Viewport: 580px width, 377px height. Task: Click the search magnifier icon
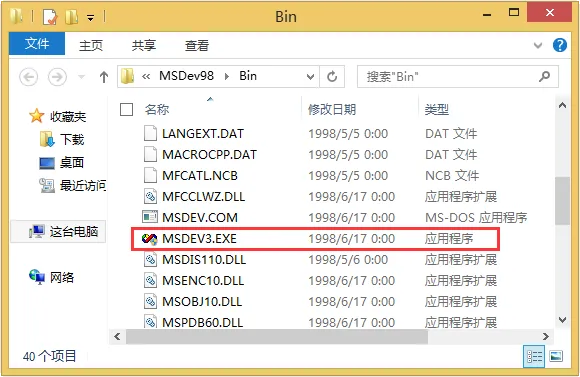tap(544, 77)
